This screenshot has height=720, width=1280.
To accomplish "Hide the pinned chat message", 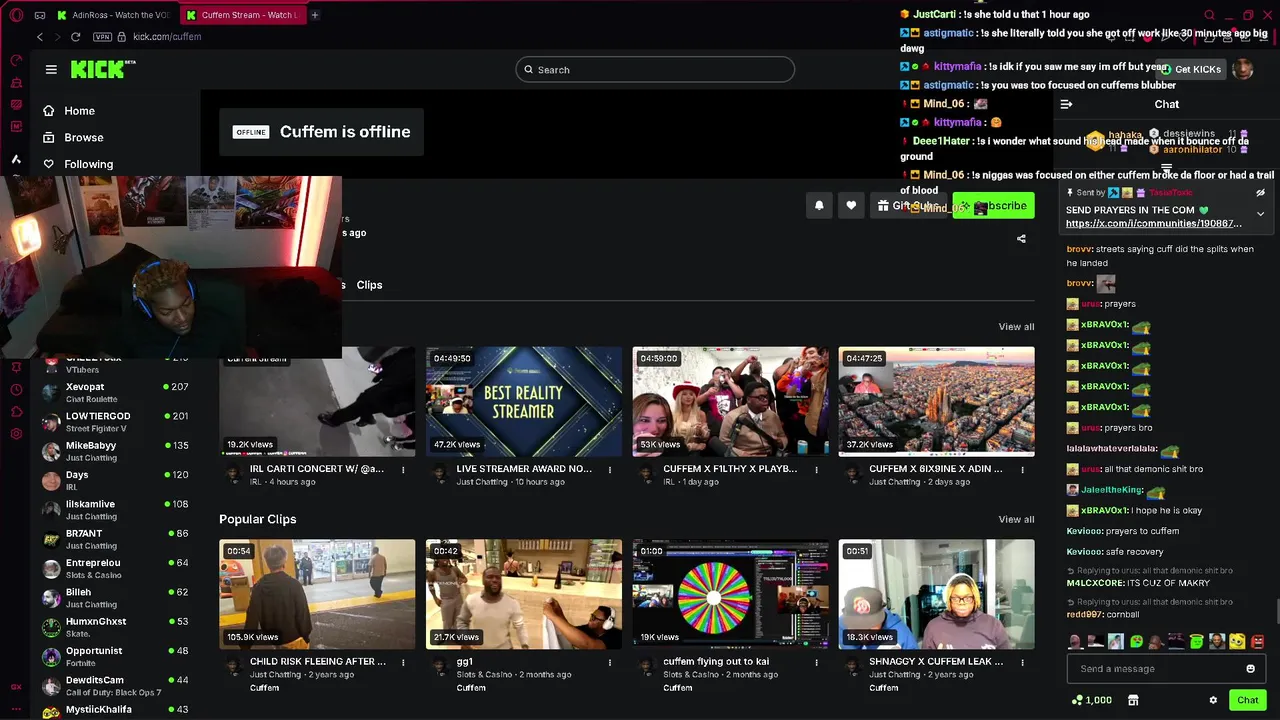I will tap(1260, 193).
